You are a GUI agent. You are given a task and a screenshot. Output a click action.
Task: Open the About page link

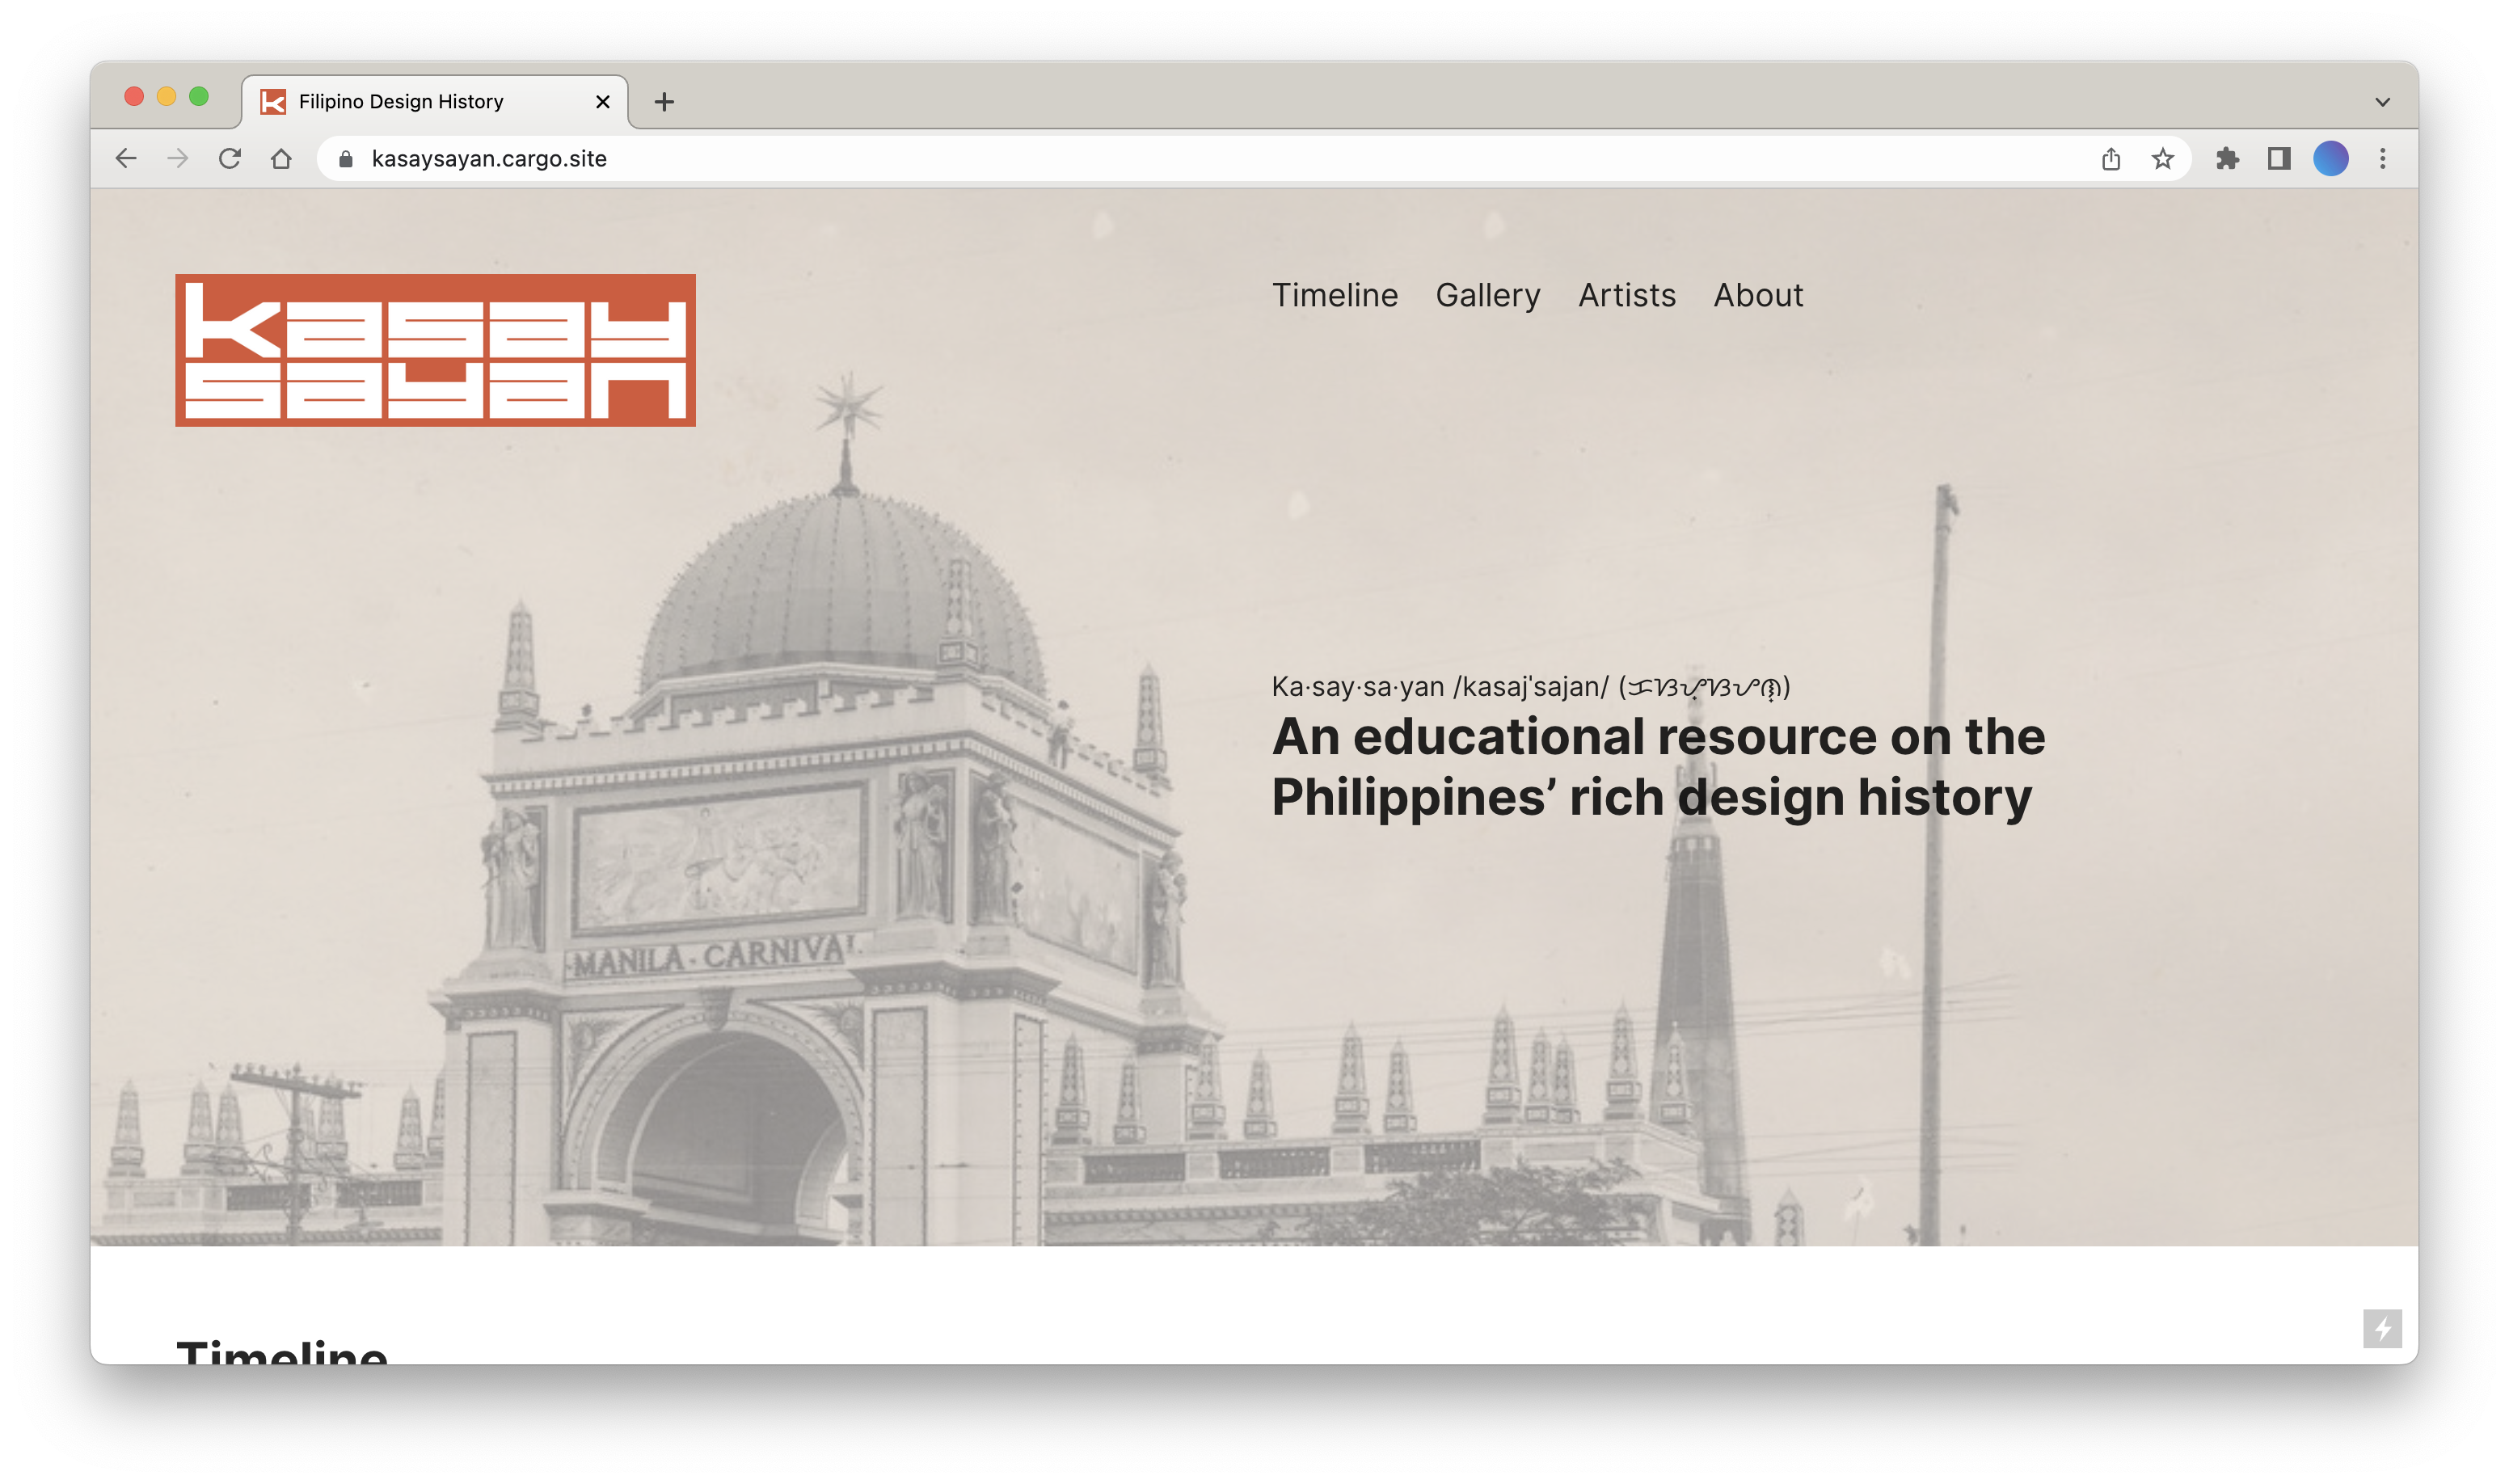click(x=1758, y=295)
